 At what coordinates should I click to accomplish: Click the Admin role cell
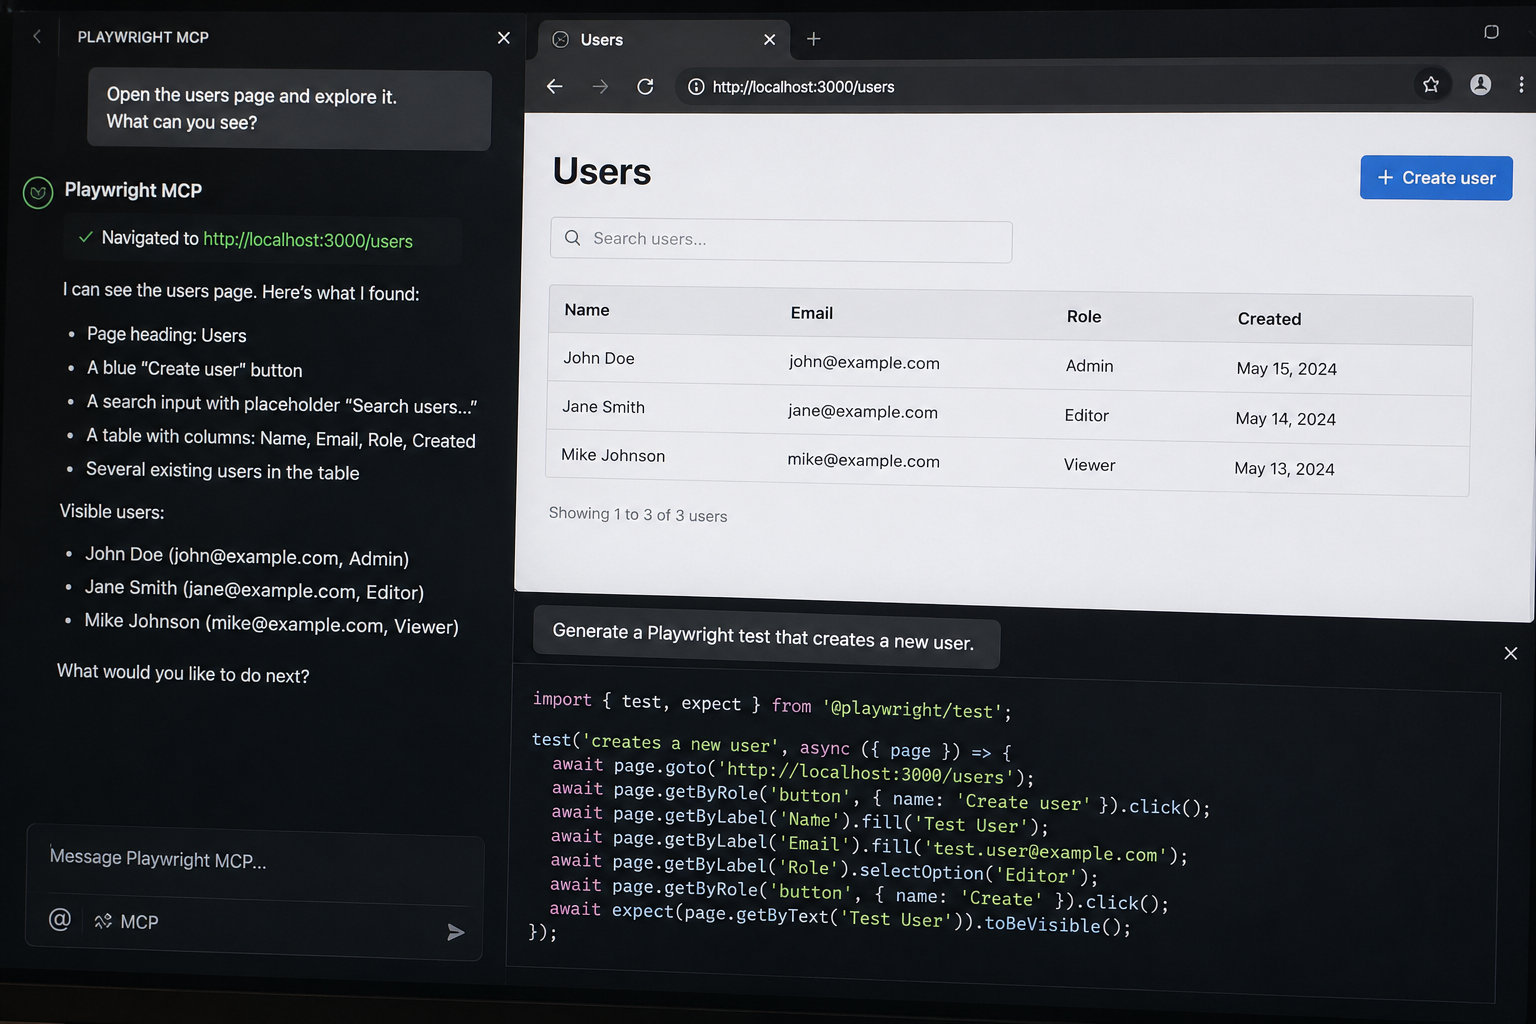point(1090,366)
